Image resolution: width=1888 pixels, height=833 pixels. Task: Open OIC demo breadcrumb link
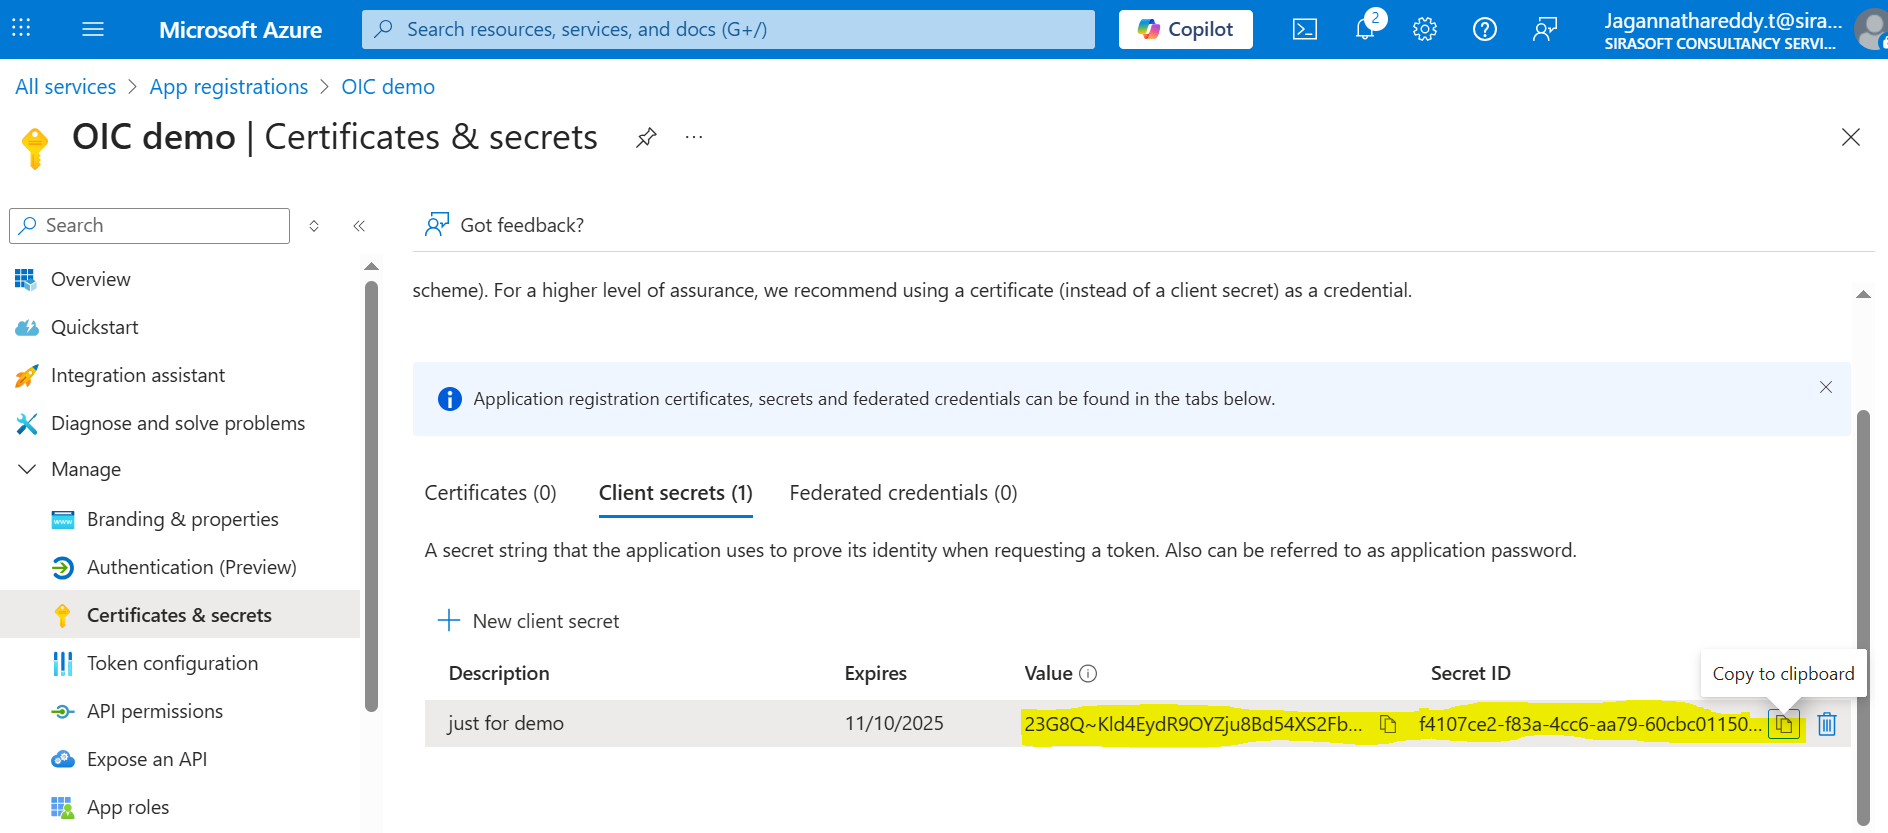point(388,87)
